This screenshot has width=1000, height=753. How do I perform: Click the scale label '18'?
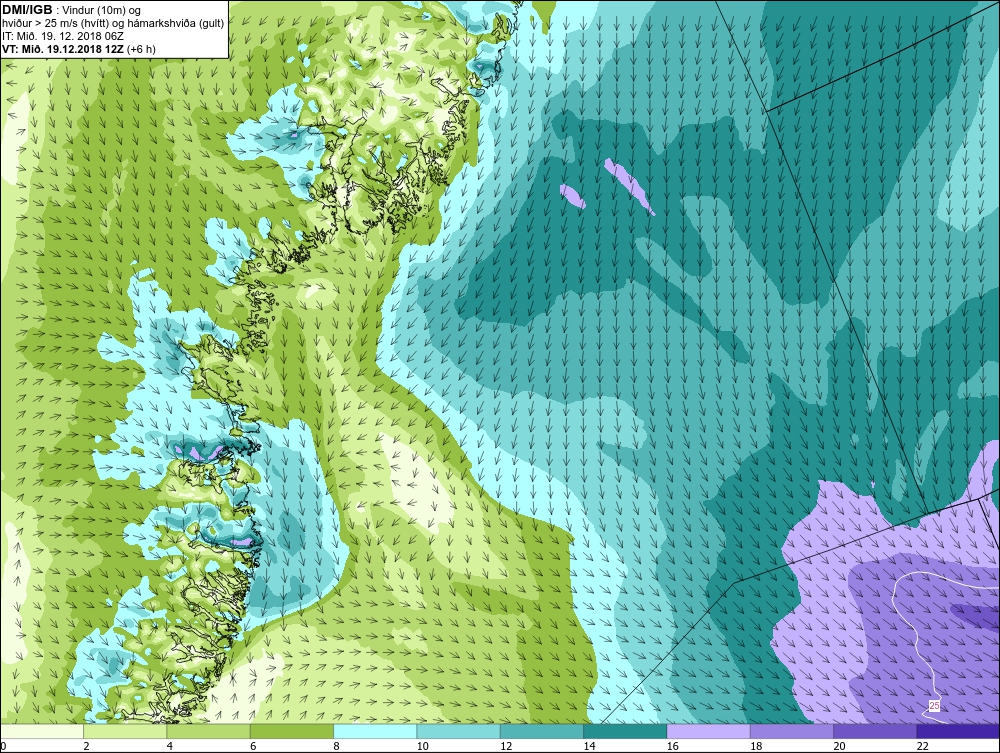click(x=756, y=747)
